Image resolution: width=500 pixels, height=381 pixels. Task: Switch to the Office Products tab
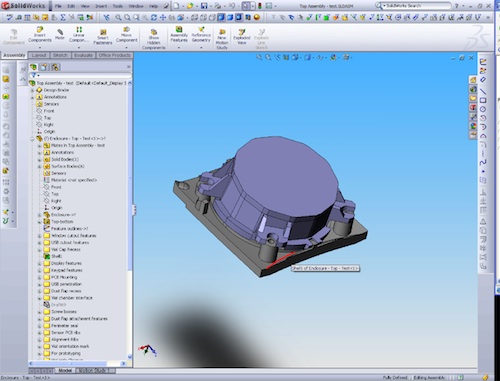point(114,55)
